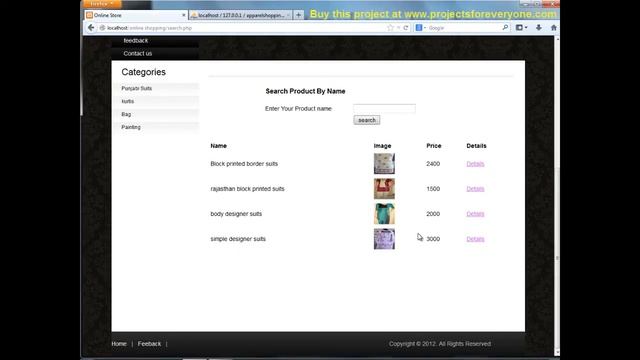Click the 'rajasthan block printed suits' name text
This screenshot has width=640, height=360.
(x=247, y=189)
